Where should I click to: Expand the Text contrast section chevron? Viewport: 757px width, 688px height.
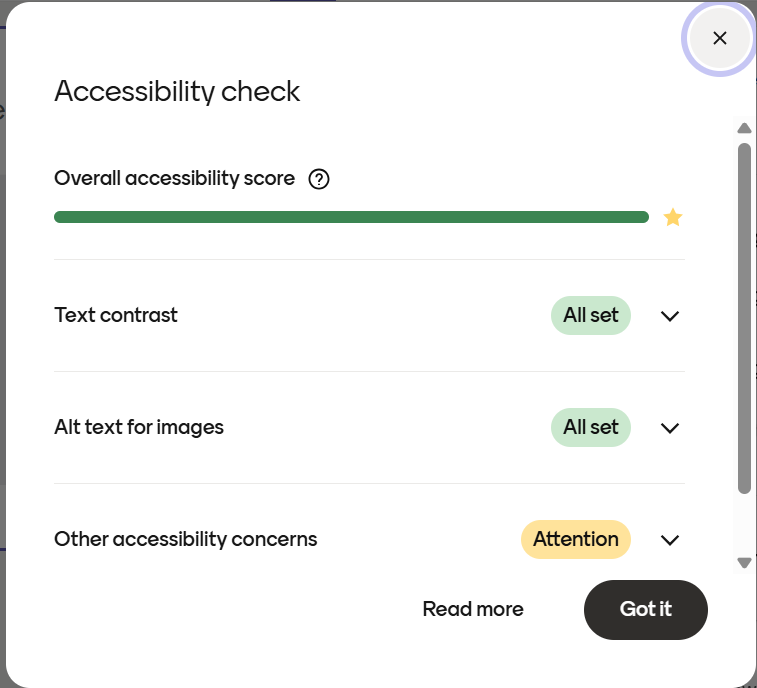tap(670, 316)
